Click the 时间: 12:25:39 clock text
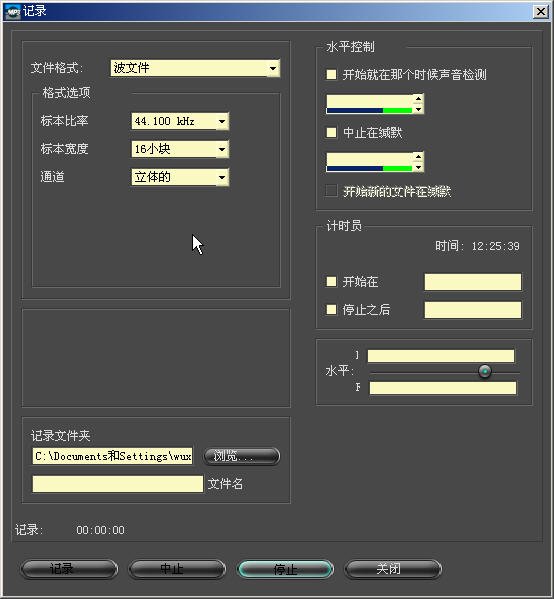This screenshot has width=554, height=599. click(477, 246)
